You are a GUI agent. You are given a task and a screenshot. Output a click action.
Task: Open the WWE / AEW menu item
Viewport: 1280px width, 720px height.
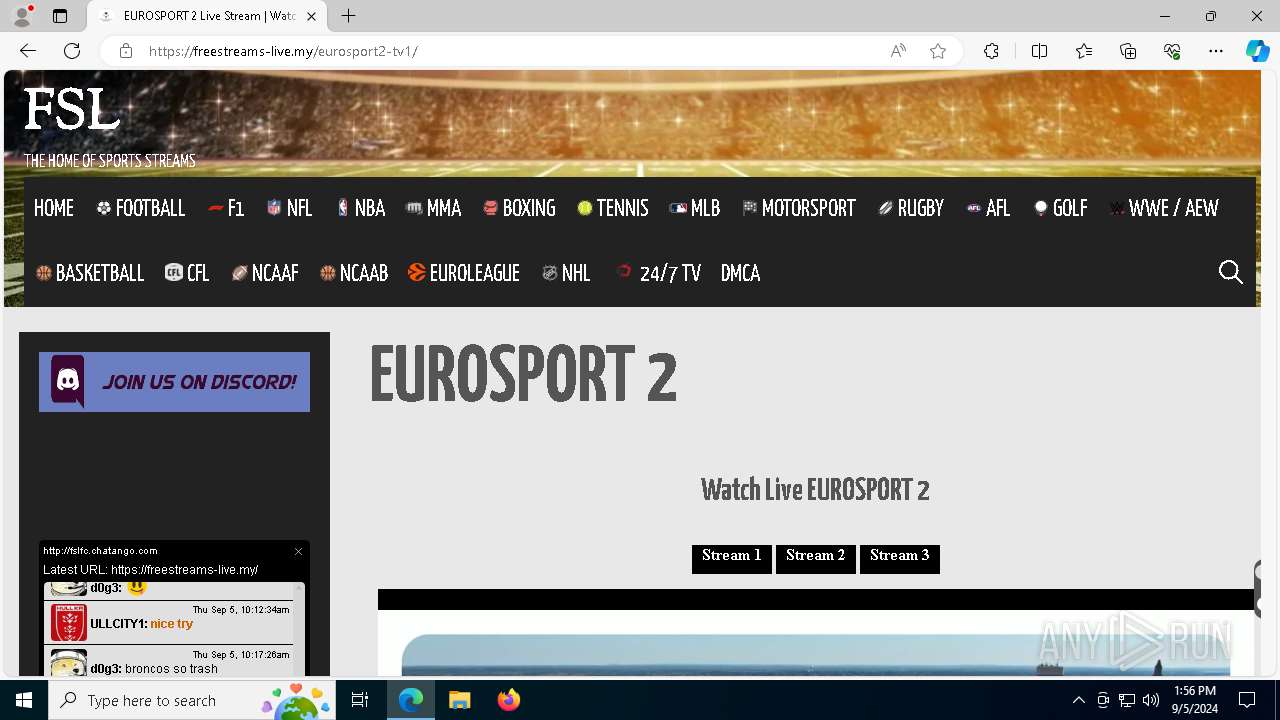(1164, 208)
